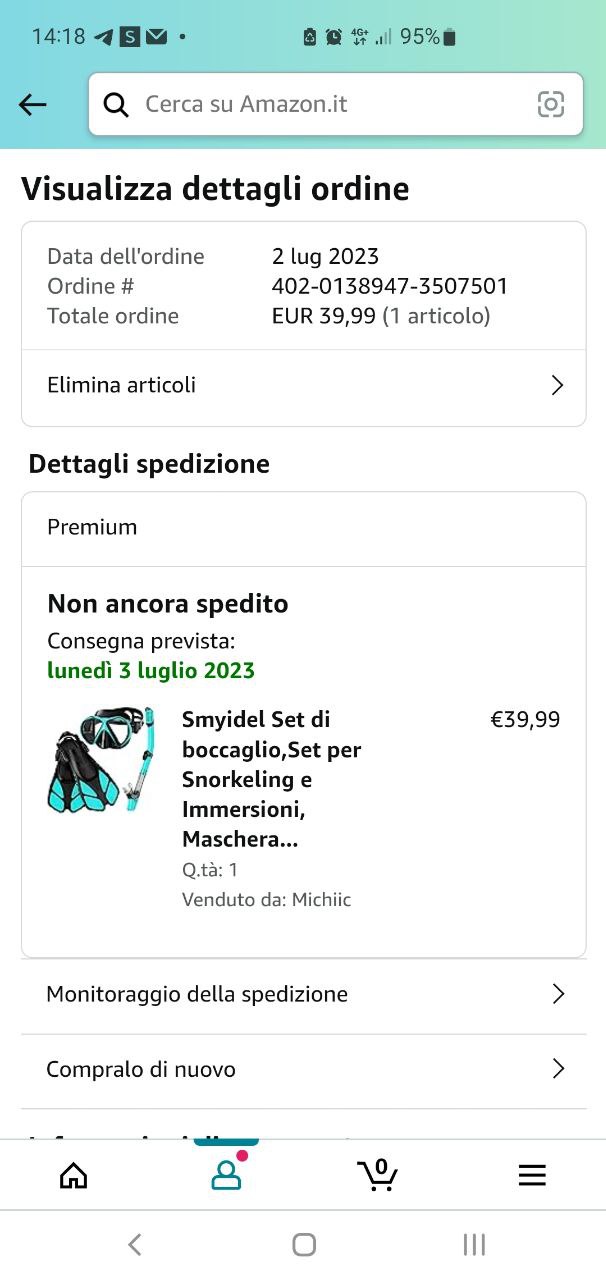Image resolution: width=606 pixels, height=1280 pixels.
Task: Open the Compralo di nuovo chevron
Action: click(x=558, y=1069)
